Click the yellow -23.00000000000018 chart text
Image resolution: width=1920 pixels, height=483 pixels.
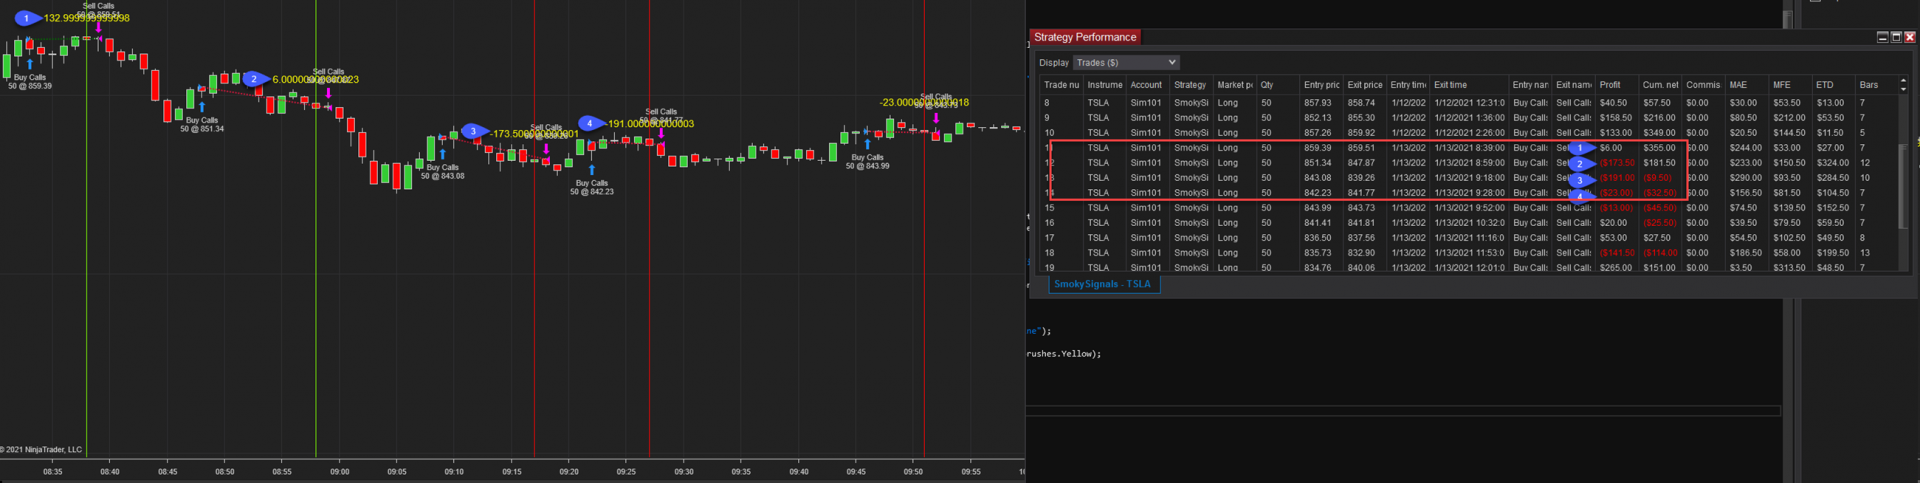[x=924, y=102]
